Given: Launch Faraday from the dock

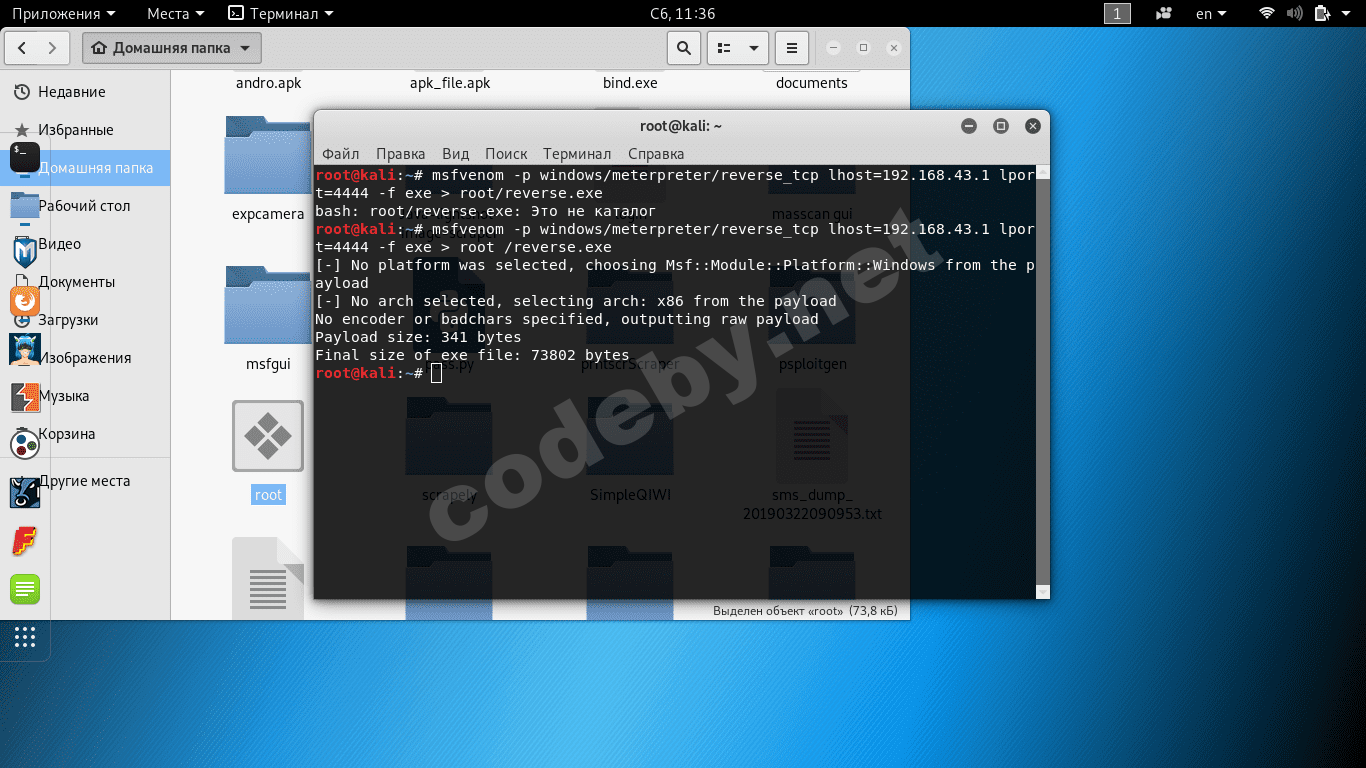Looking at the screenshot, I should 25,541.
